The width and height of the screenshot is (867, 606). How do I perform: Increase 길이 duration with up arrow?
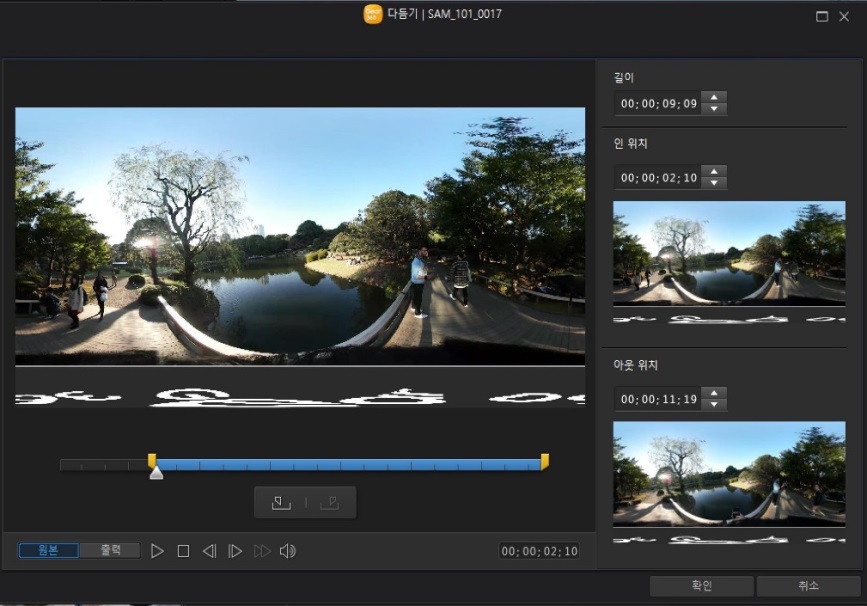tap(714, 98)
